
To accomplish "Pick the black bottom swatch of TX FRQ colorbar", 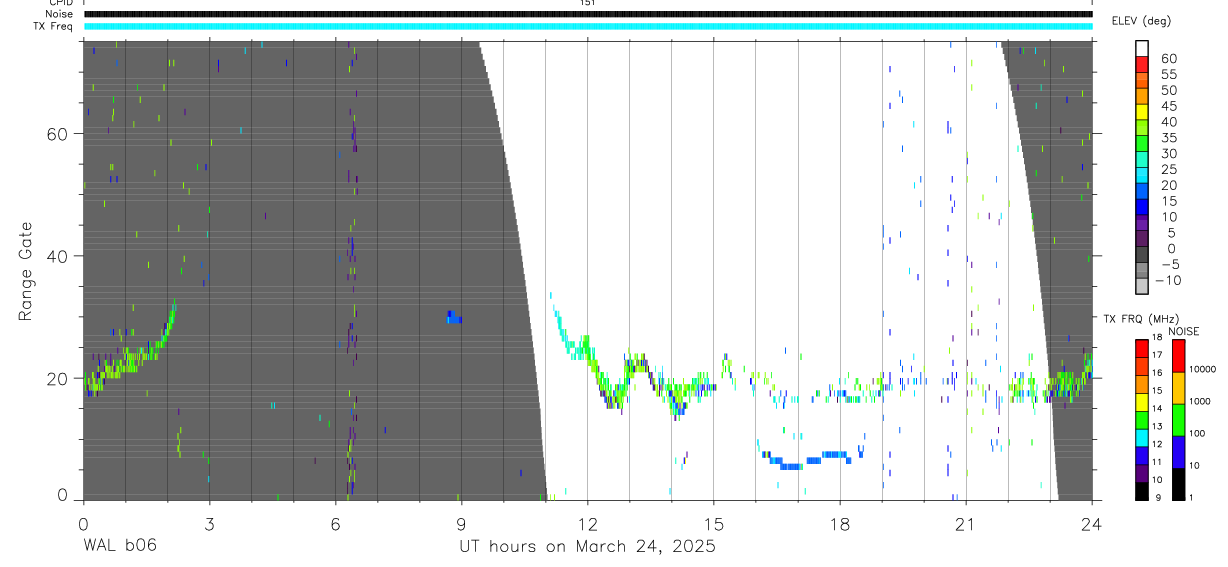I will click(x=1142, y=490).
